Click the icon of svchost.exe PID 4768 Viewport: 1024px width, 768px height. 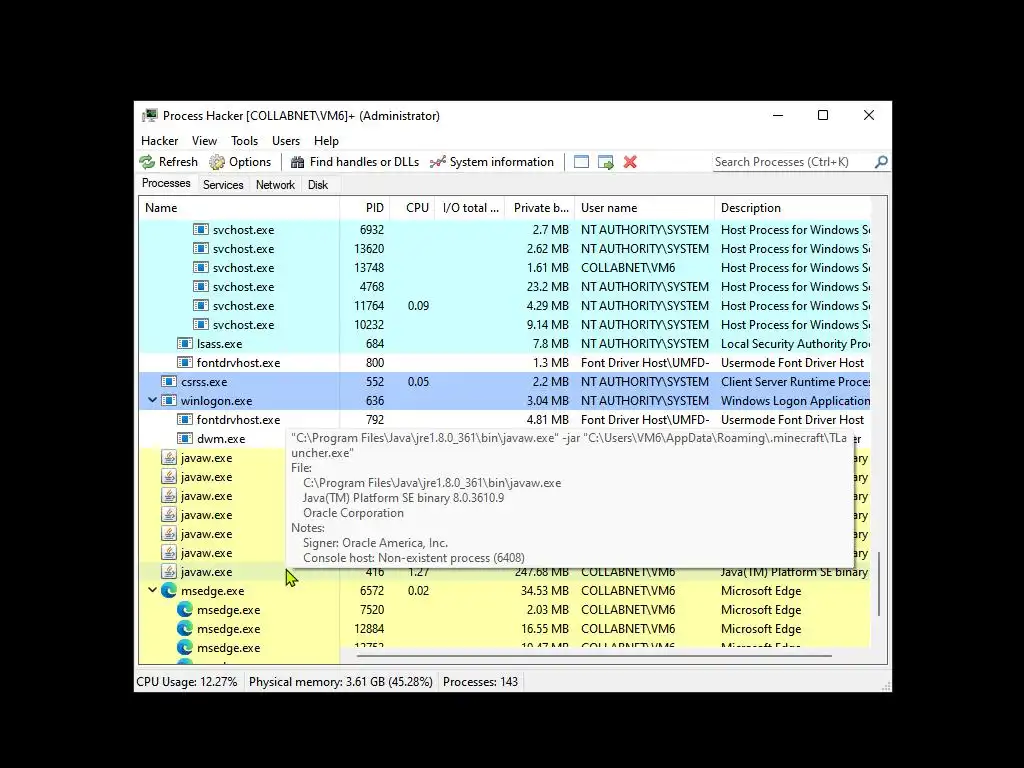200,287
